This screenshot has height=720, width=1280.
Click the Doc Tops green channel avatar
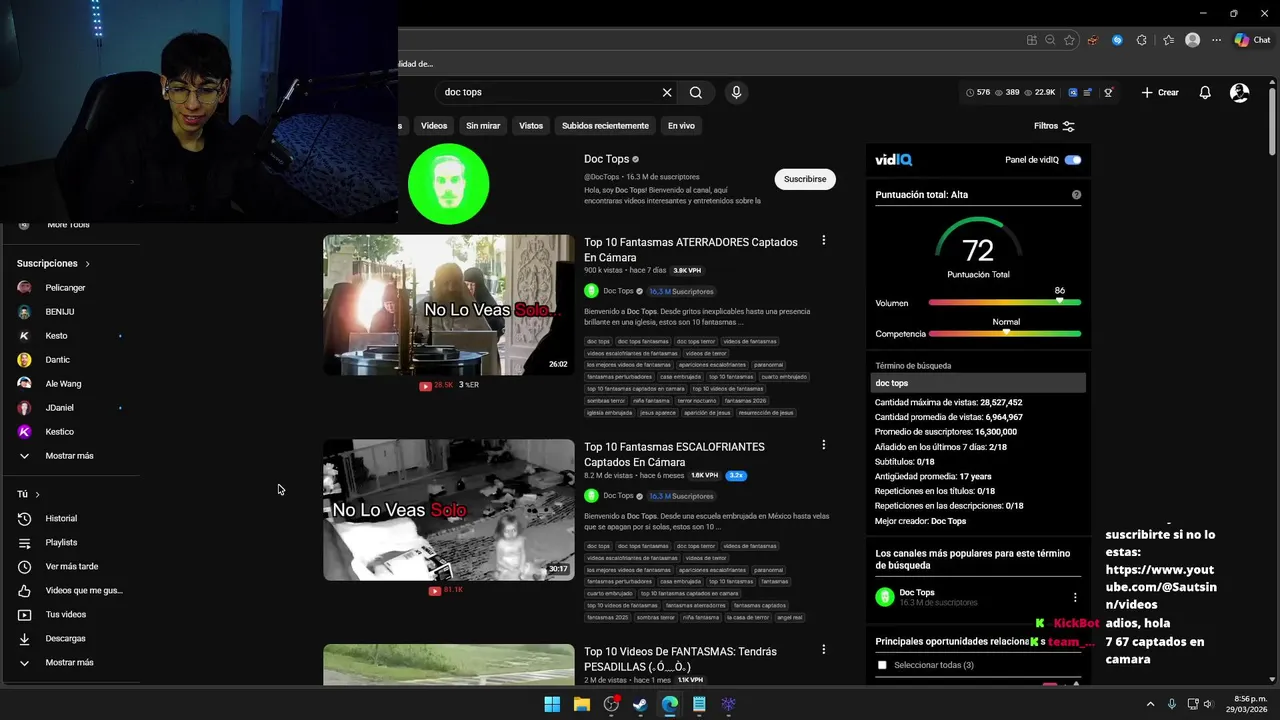449,184
